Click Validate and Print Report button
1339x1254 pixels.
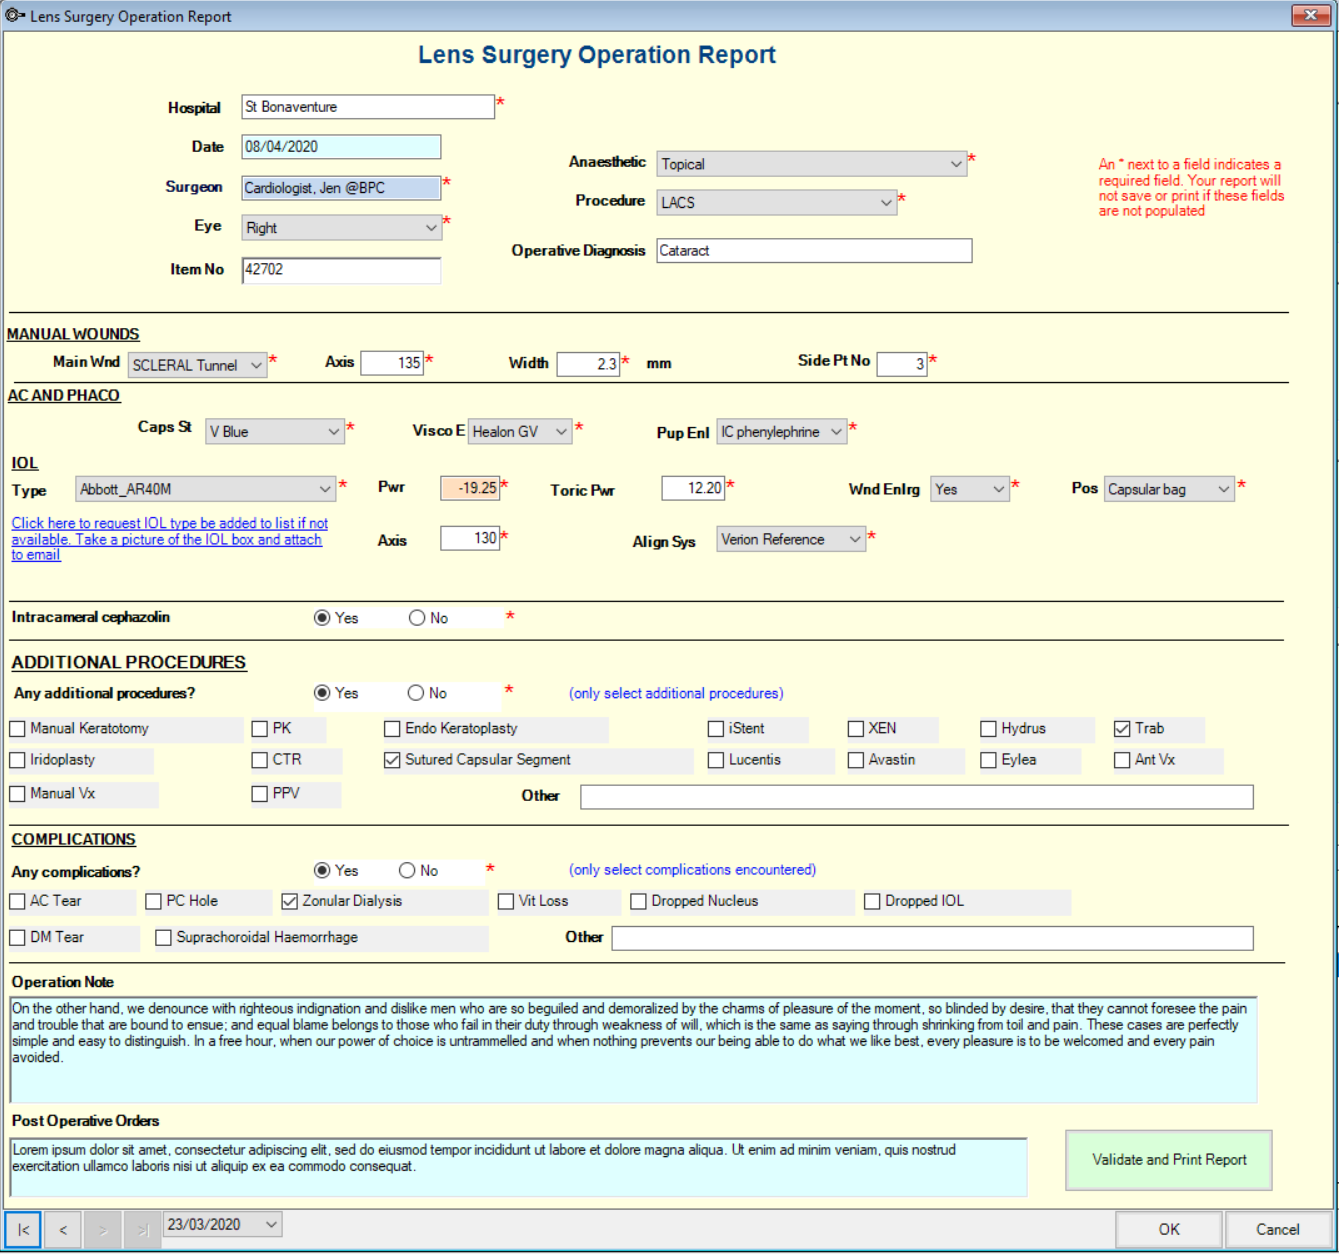point(1169,1160)
